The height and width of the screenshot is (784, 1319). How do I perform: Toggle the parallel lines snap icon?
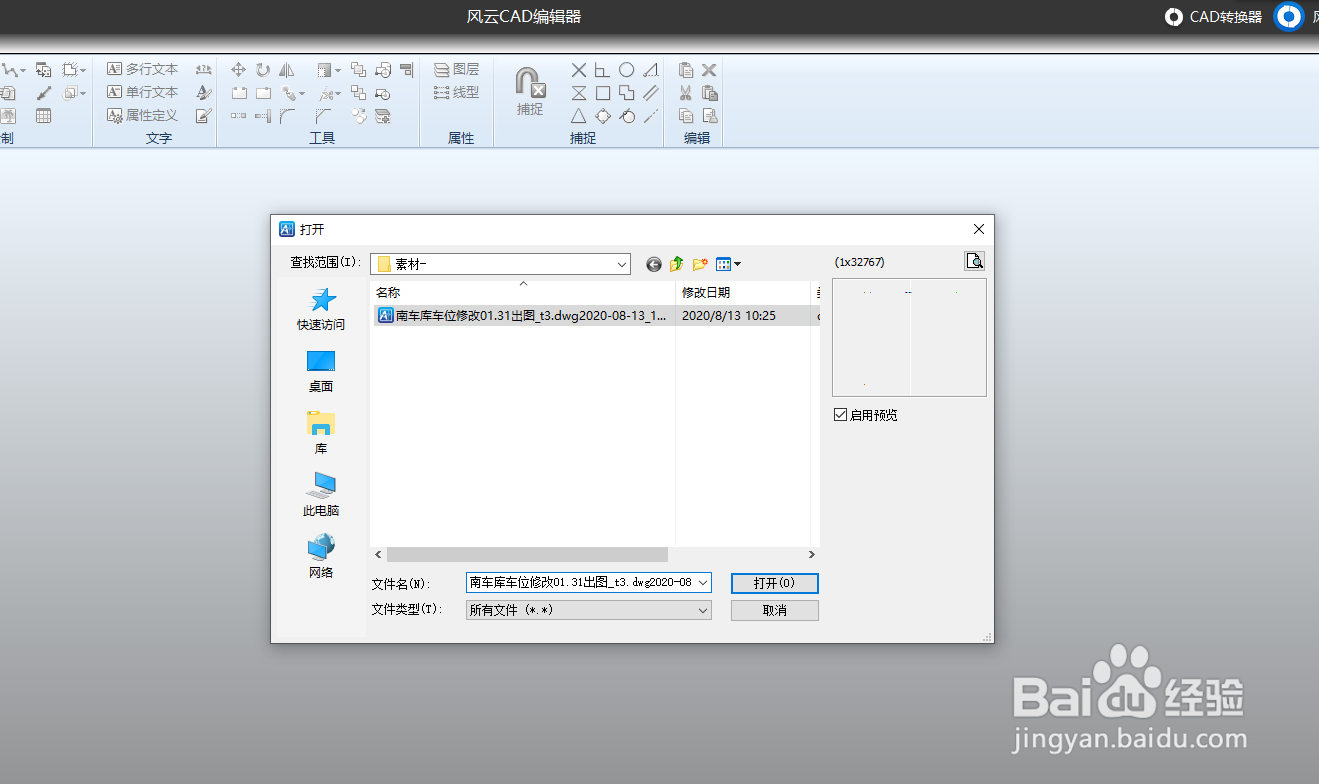pos(651,93)
